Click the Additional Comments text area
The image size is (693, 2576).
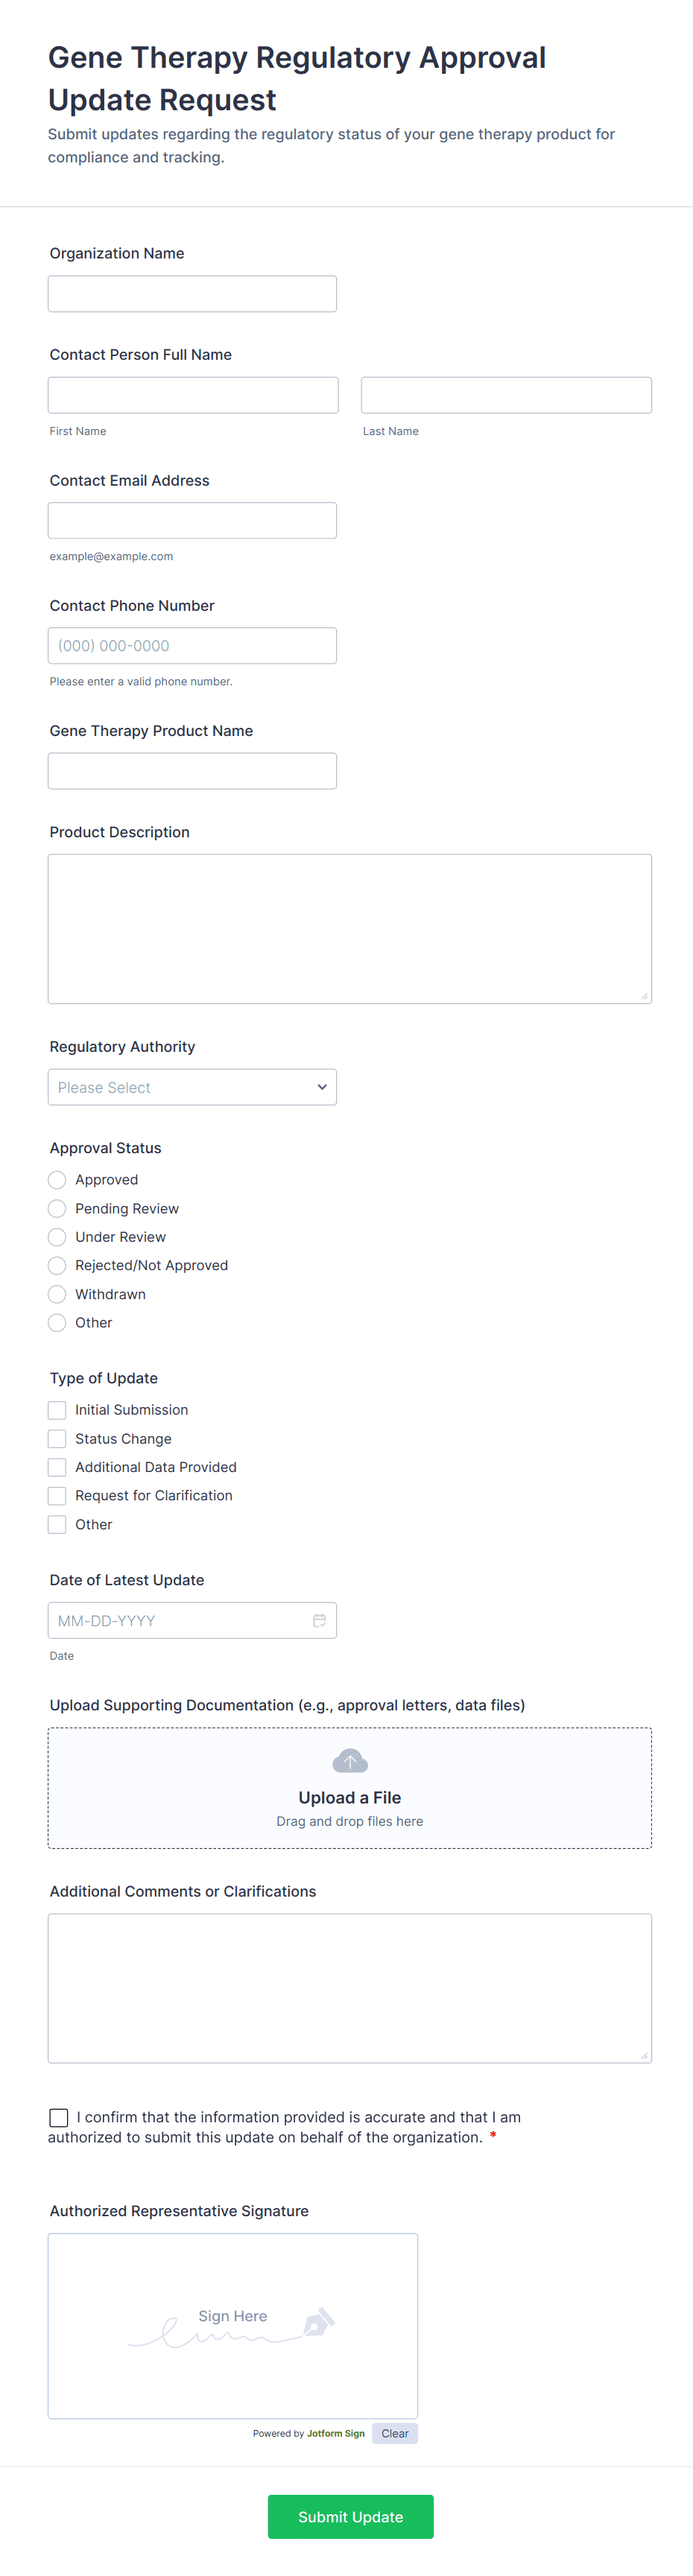coord(350,1988)
